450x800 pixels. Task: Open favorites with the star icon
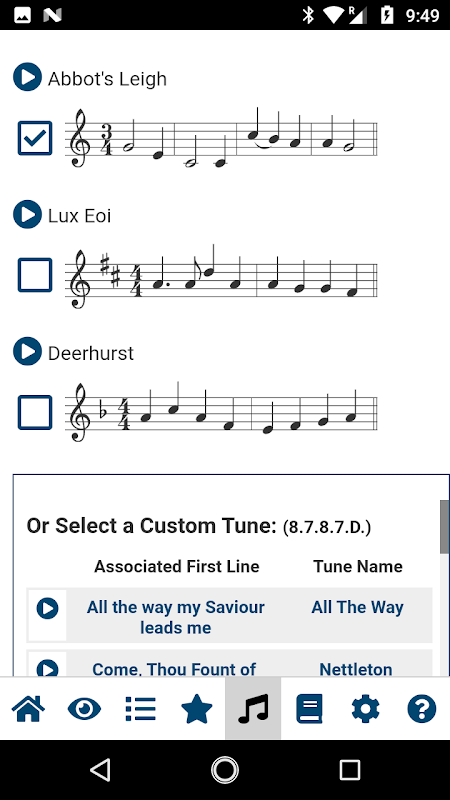(197, 709)
